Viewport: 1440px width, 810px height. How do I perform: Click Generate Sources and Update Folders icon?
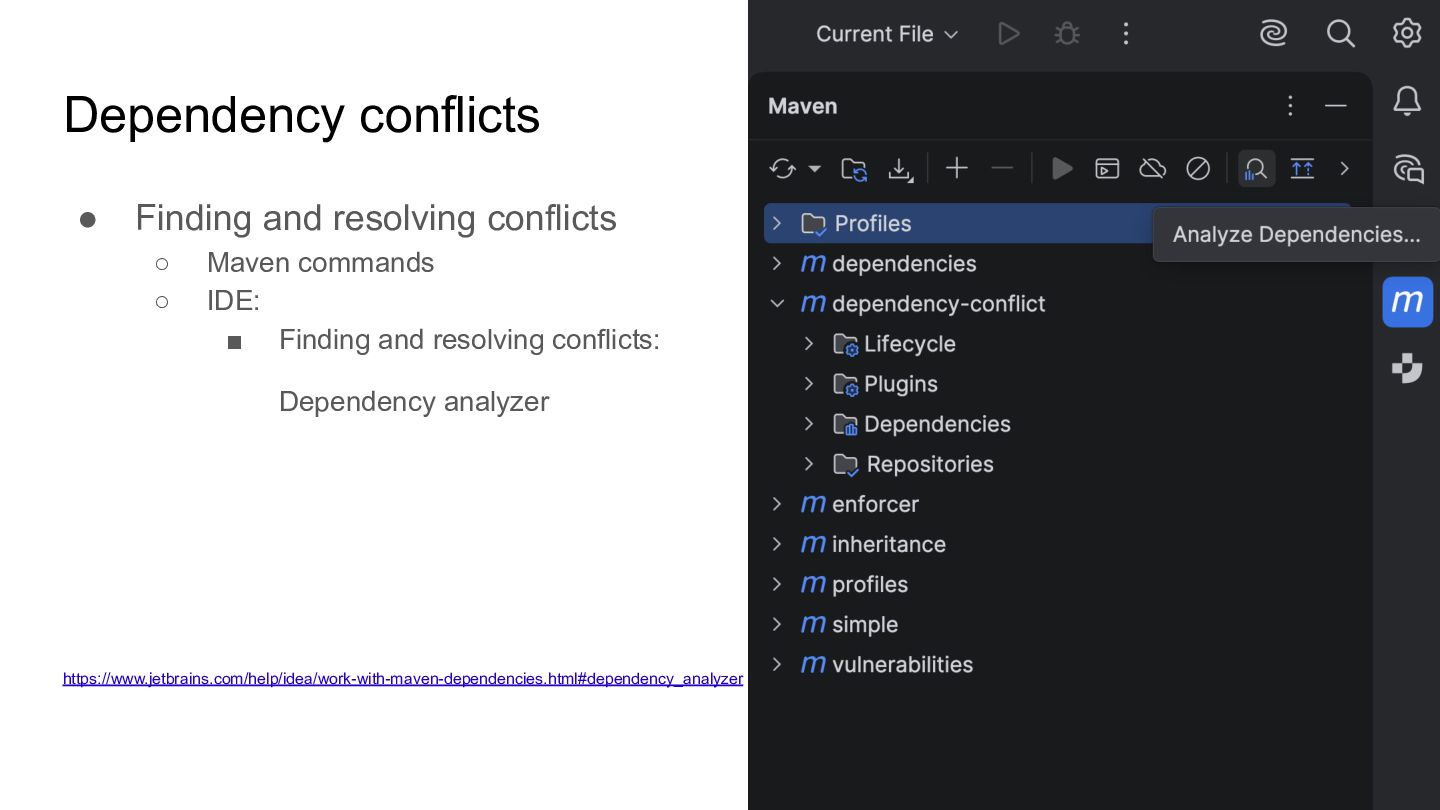(x=854, y=169)
